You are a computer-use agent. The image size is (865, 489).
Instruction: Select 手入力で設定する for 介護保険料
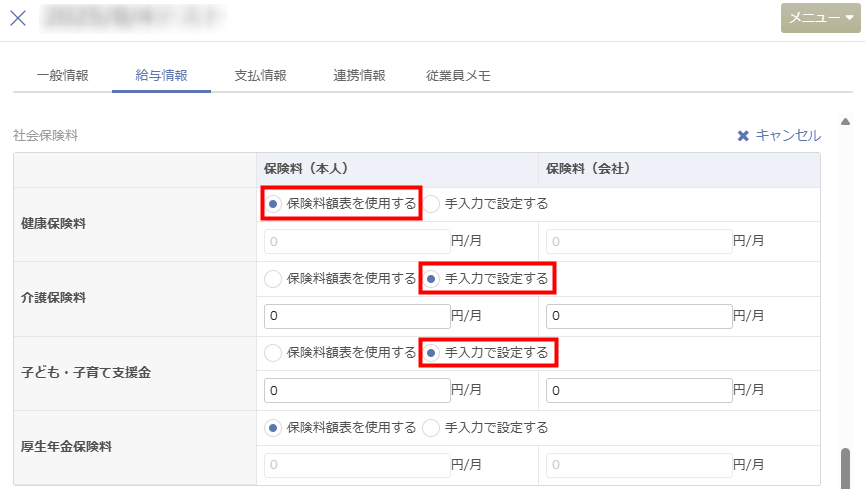click(432, 279)
